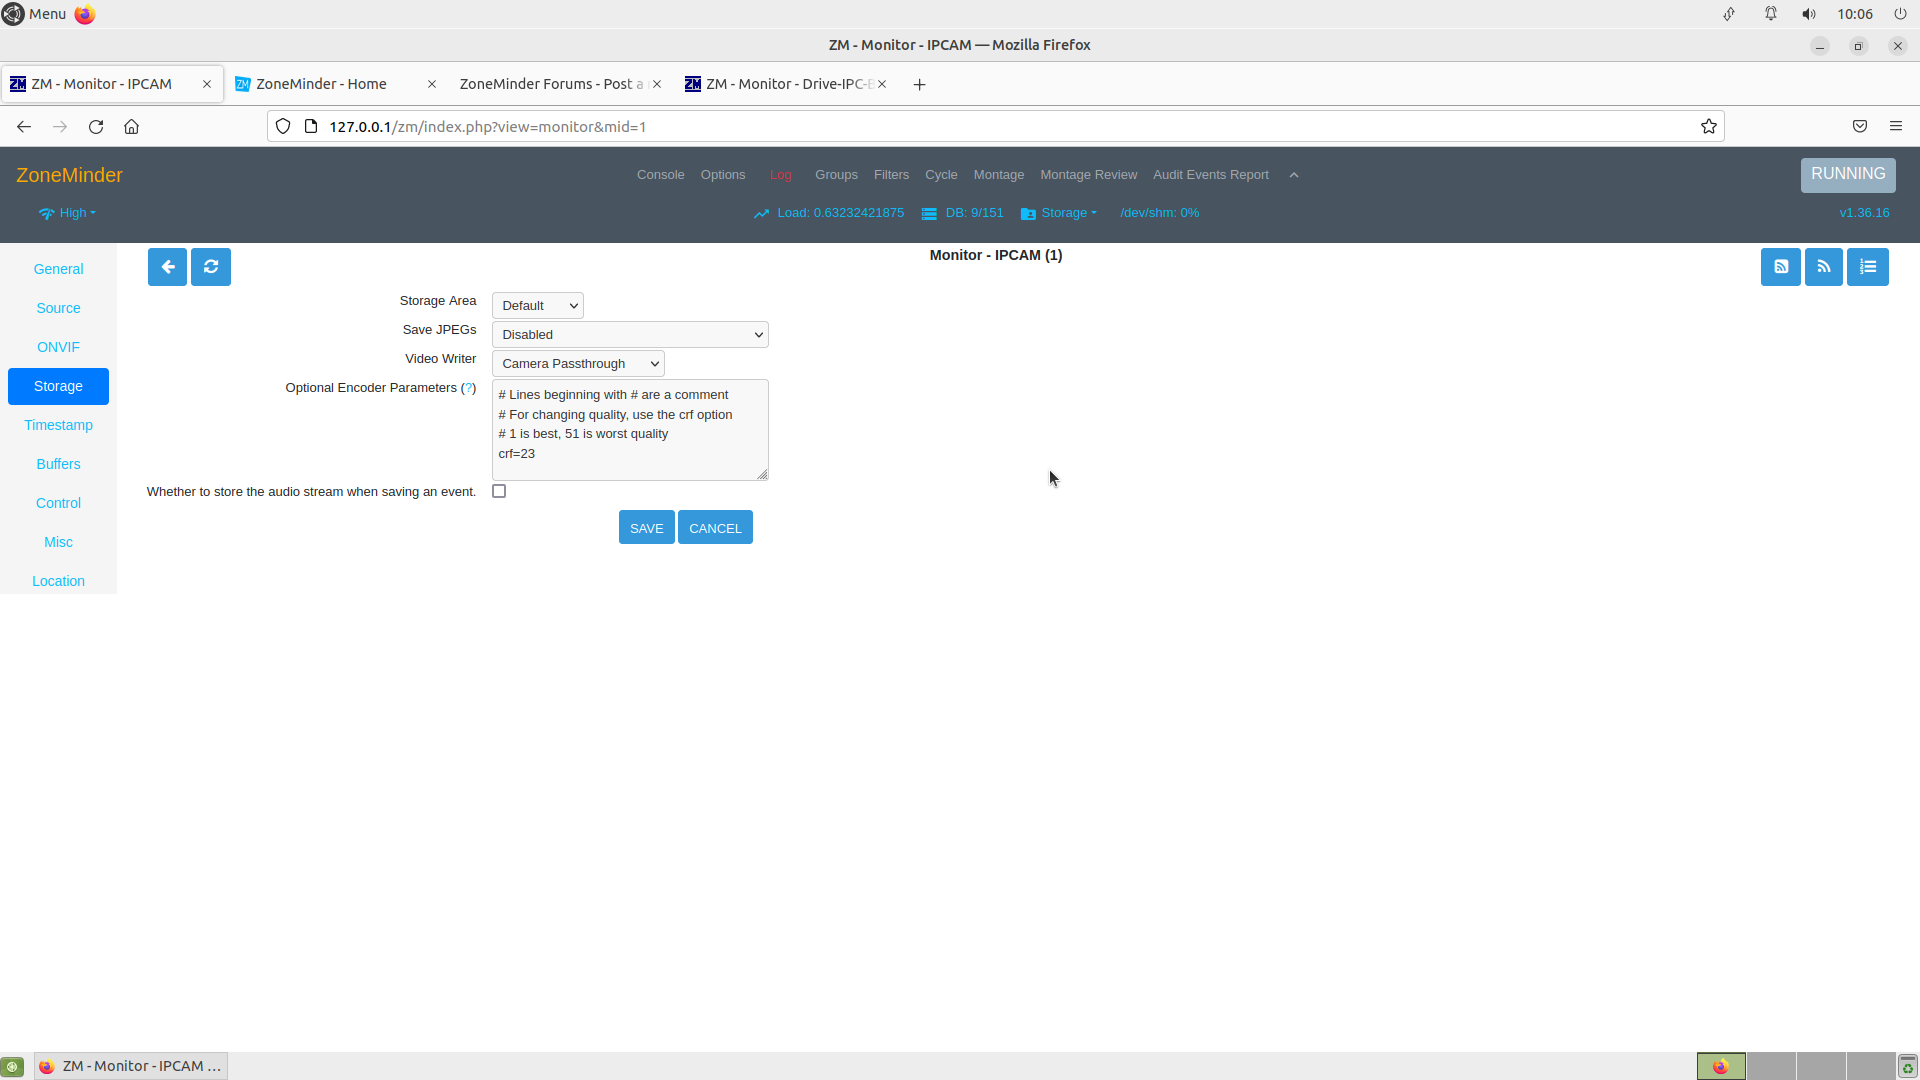Screen dimensions: 1920x1080
Task: Close the ZoneMinder Forums tab
Action: pos(657,84)
